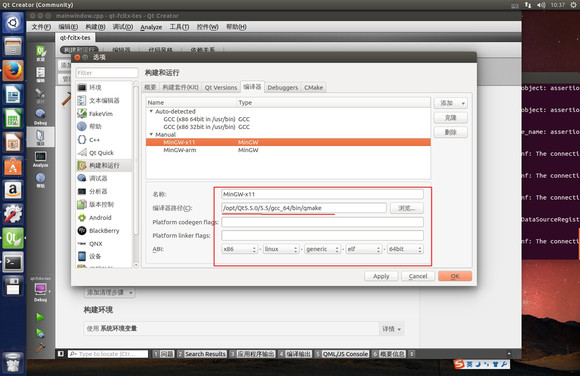
Task: Open the build environment Details (详情) expander
Action: click(x=391, y=329)
